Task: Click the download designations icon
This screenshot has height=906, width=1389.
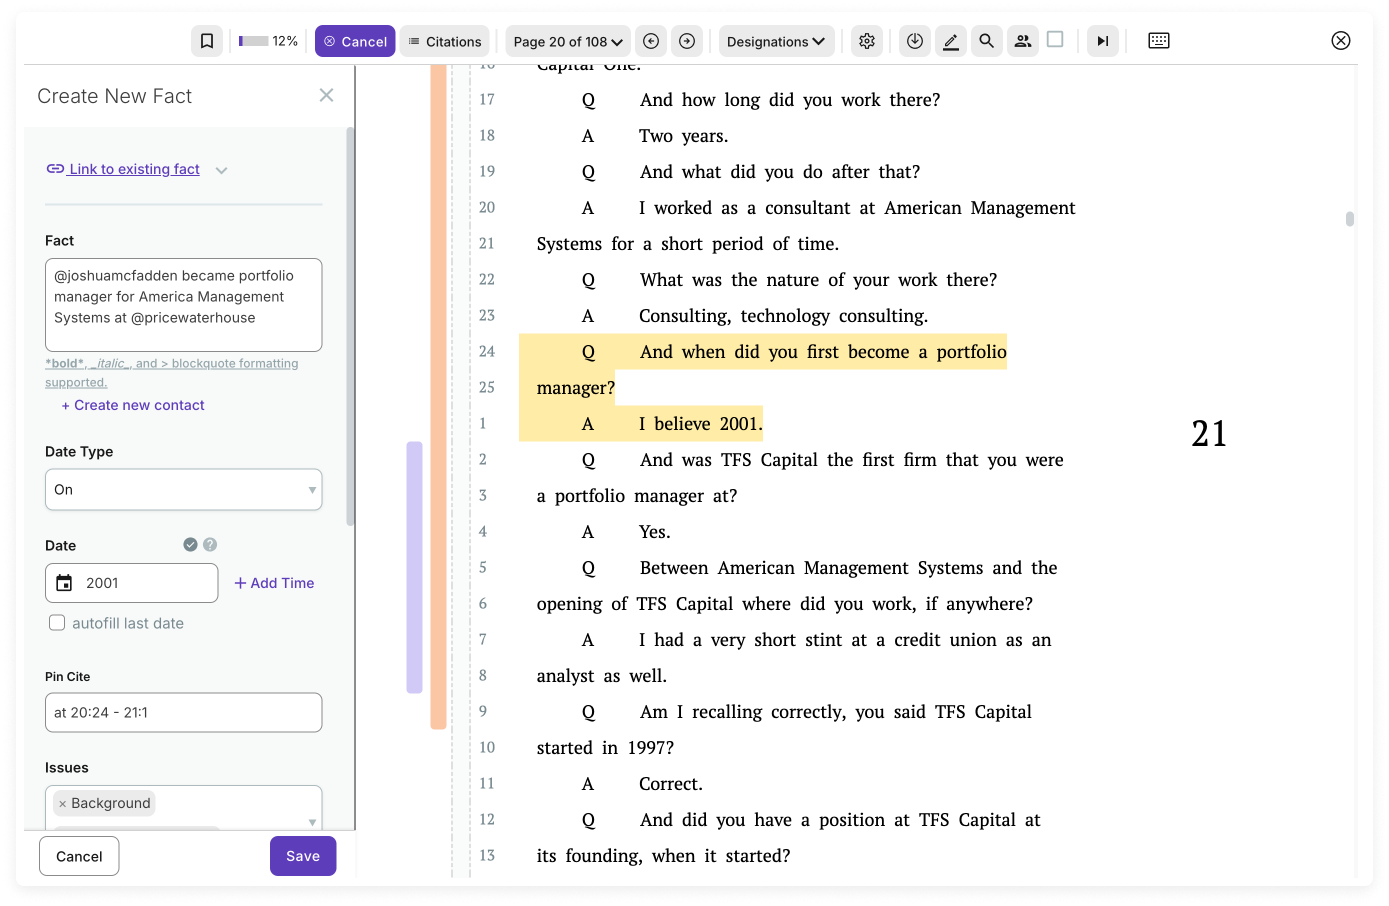Action: pyautogui.click(x=914, y=40)
